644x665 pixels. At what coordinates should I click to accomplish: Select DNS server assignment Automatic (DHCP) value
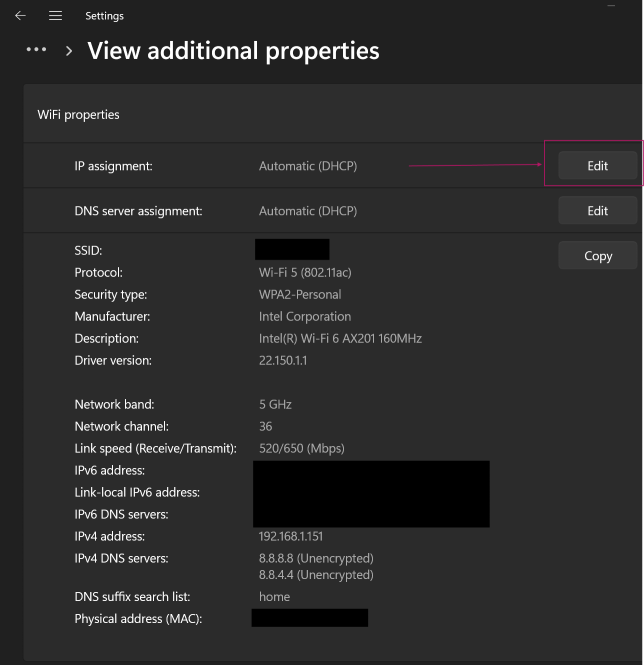tap(308, 211)
